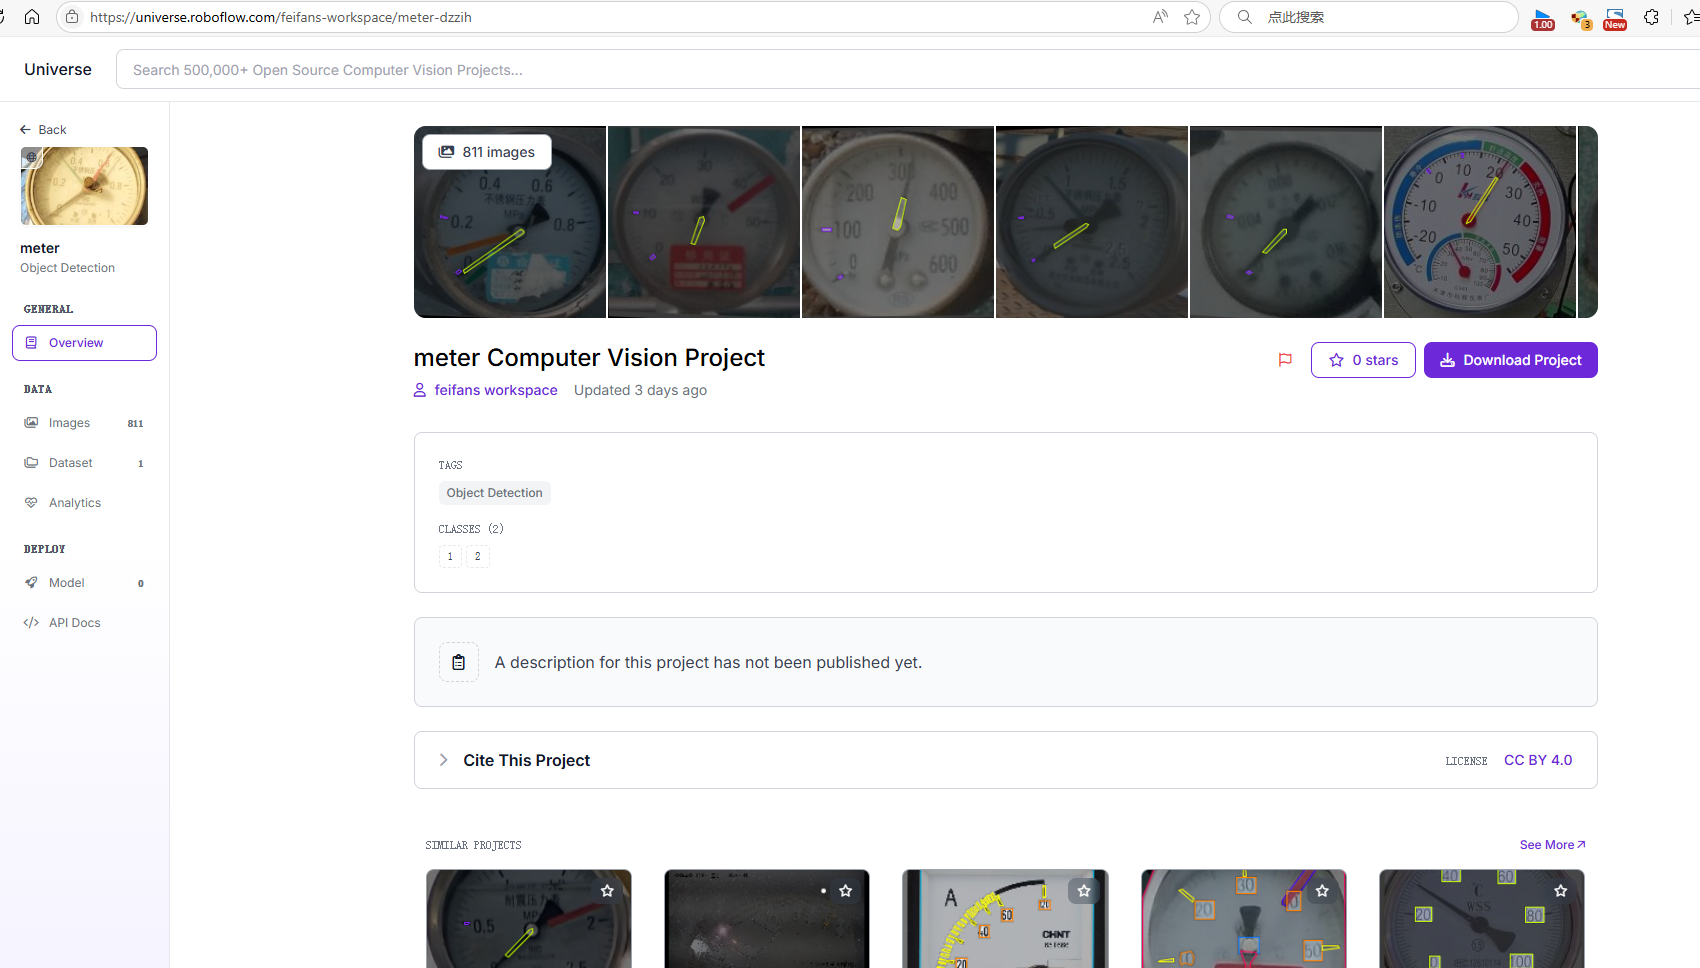The width and height of the screenshot is (1700, 968).
Task: Expand Cite This Project chevron
Action: tap(444, 760)
